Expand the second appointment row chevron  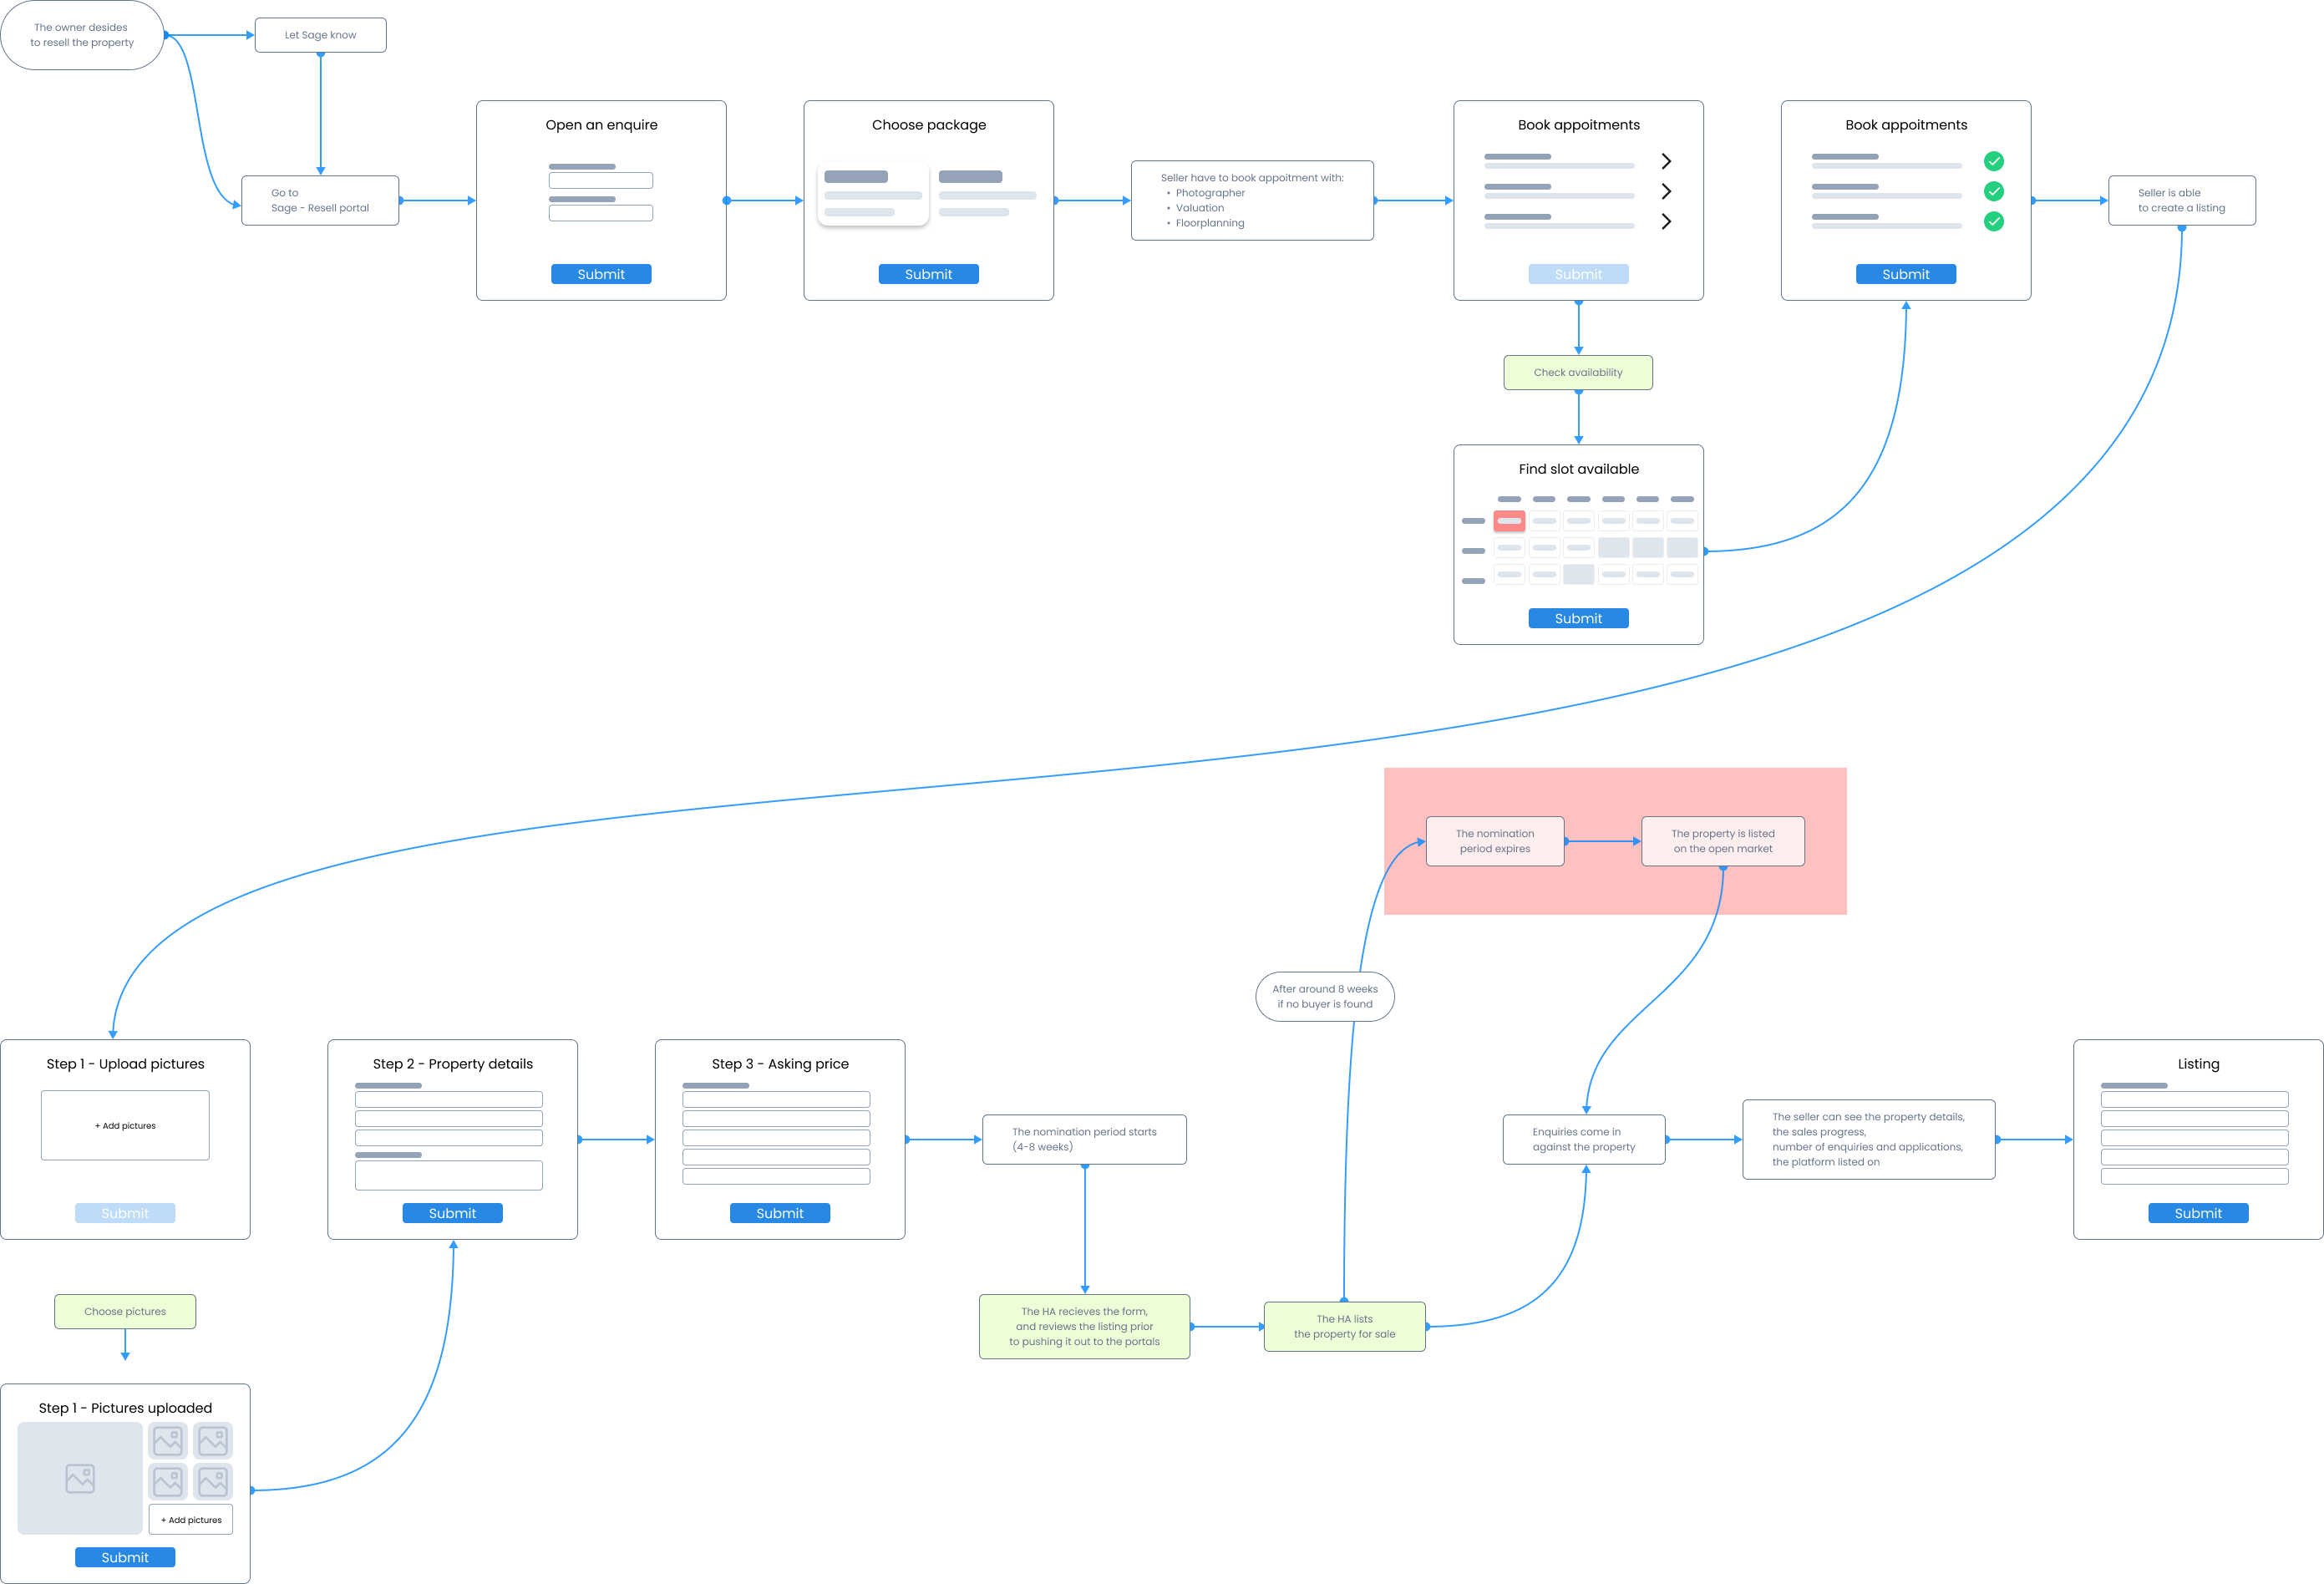point(1666,191)
